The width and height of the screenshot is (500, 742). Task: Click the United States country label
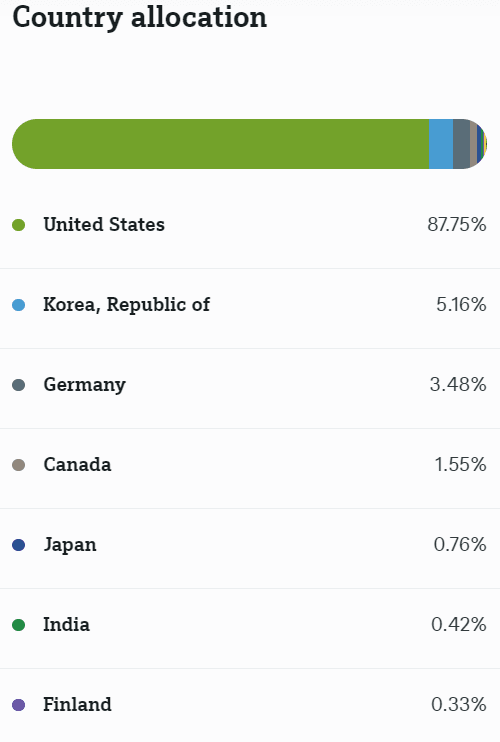pos(104,225)
